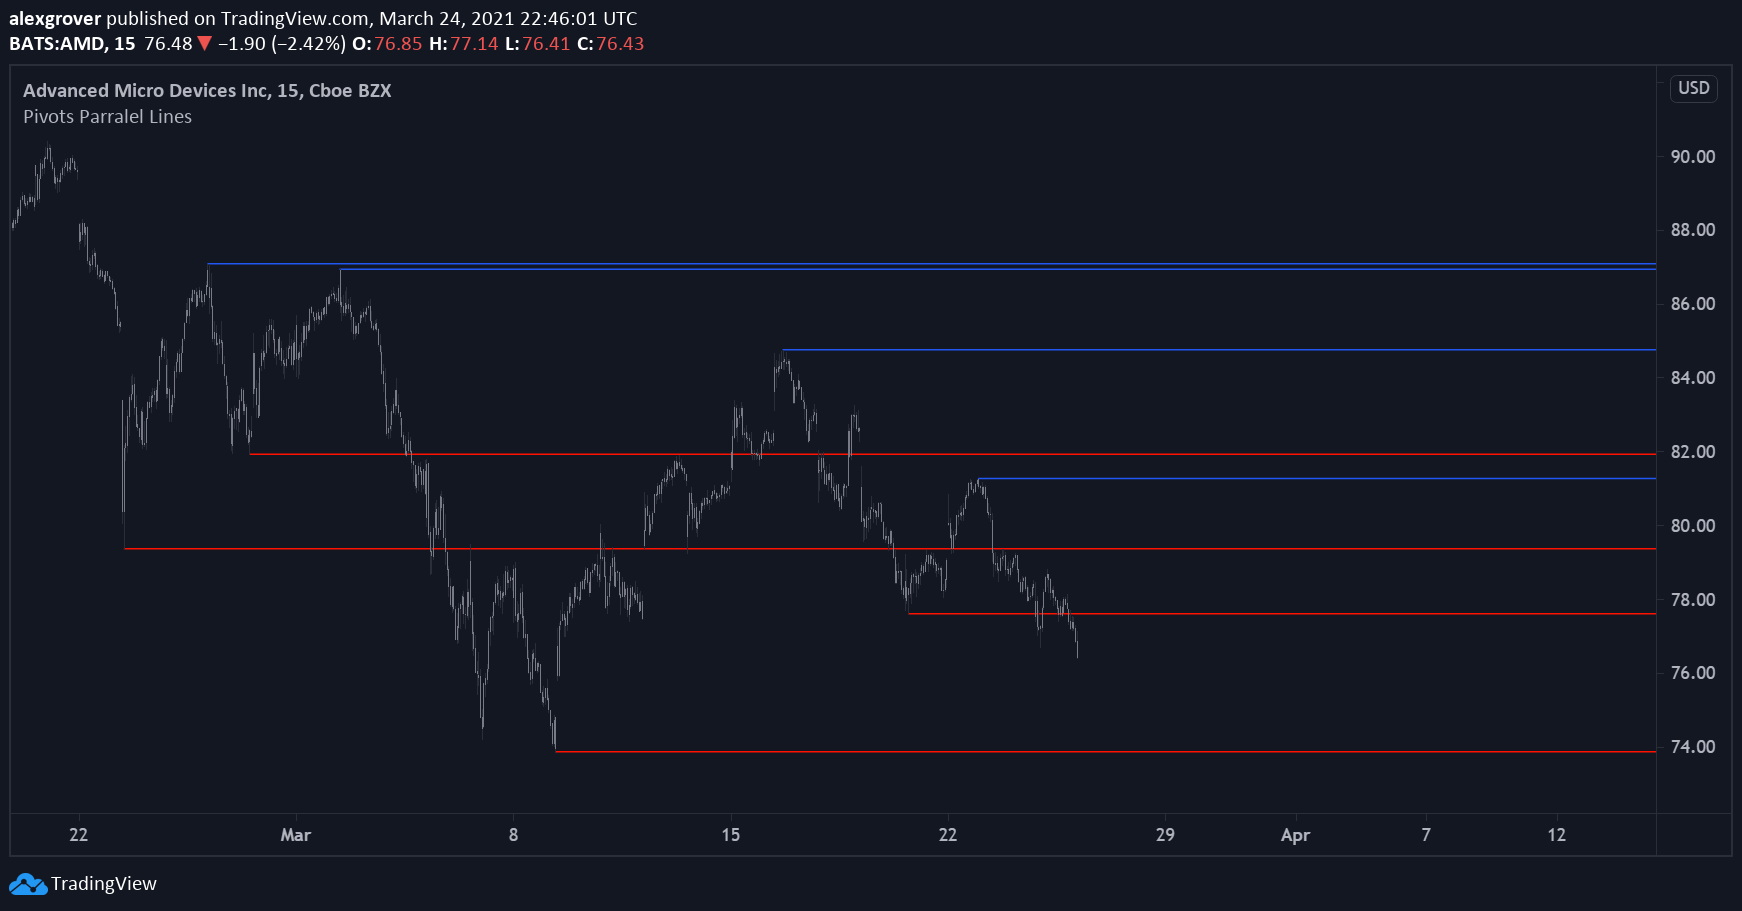Click the 76.00 price axis label
This screenshot has width=1742, height=911.
[x=1693, y=673]
